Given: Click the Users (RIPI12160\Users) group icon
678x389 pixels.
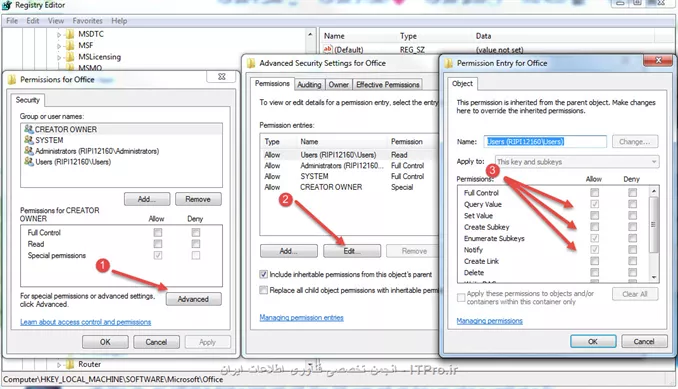Looking at the screenshot, I should [29, 161].
